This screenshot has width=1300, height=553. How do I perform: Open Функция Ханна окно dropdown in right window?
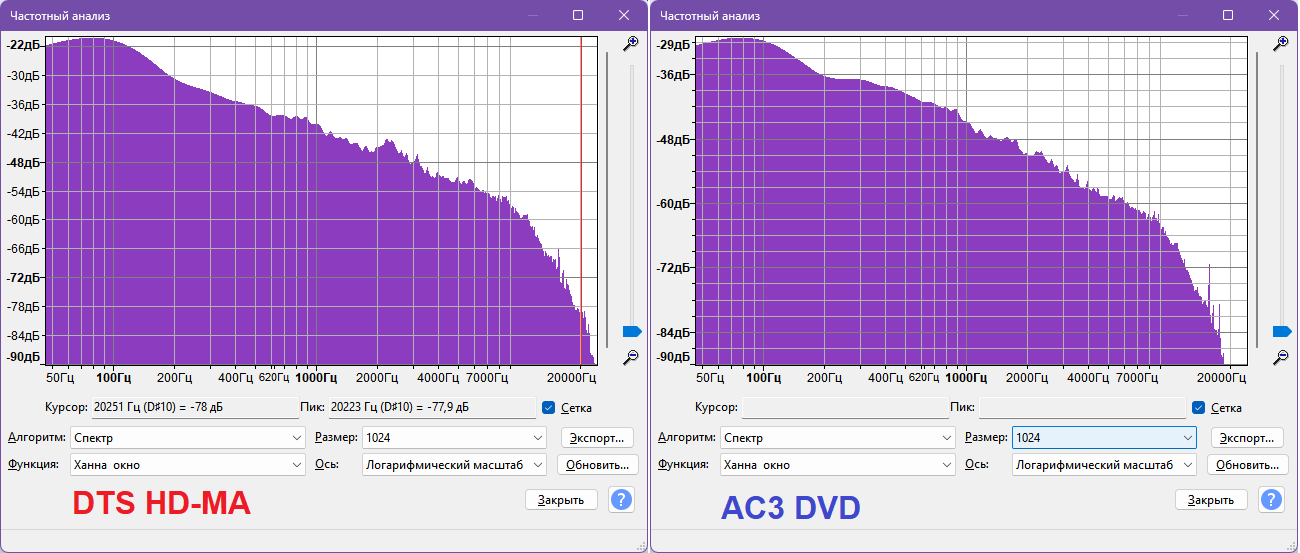click(x=838, y=464)
